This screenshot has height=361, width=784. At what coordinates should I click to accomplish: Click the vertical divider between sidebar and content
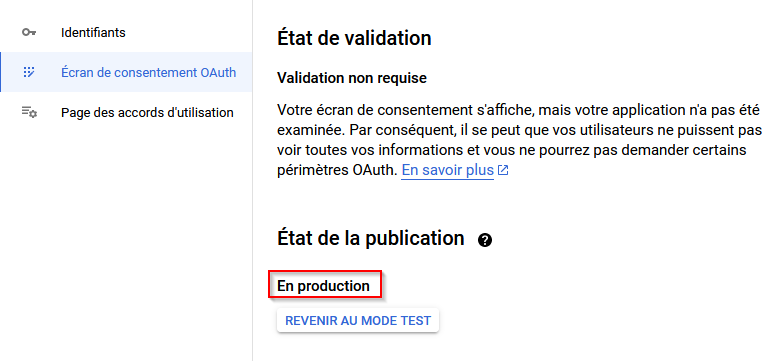click(x=252, y=180)
